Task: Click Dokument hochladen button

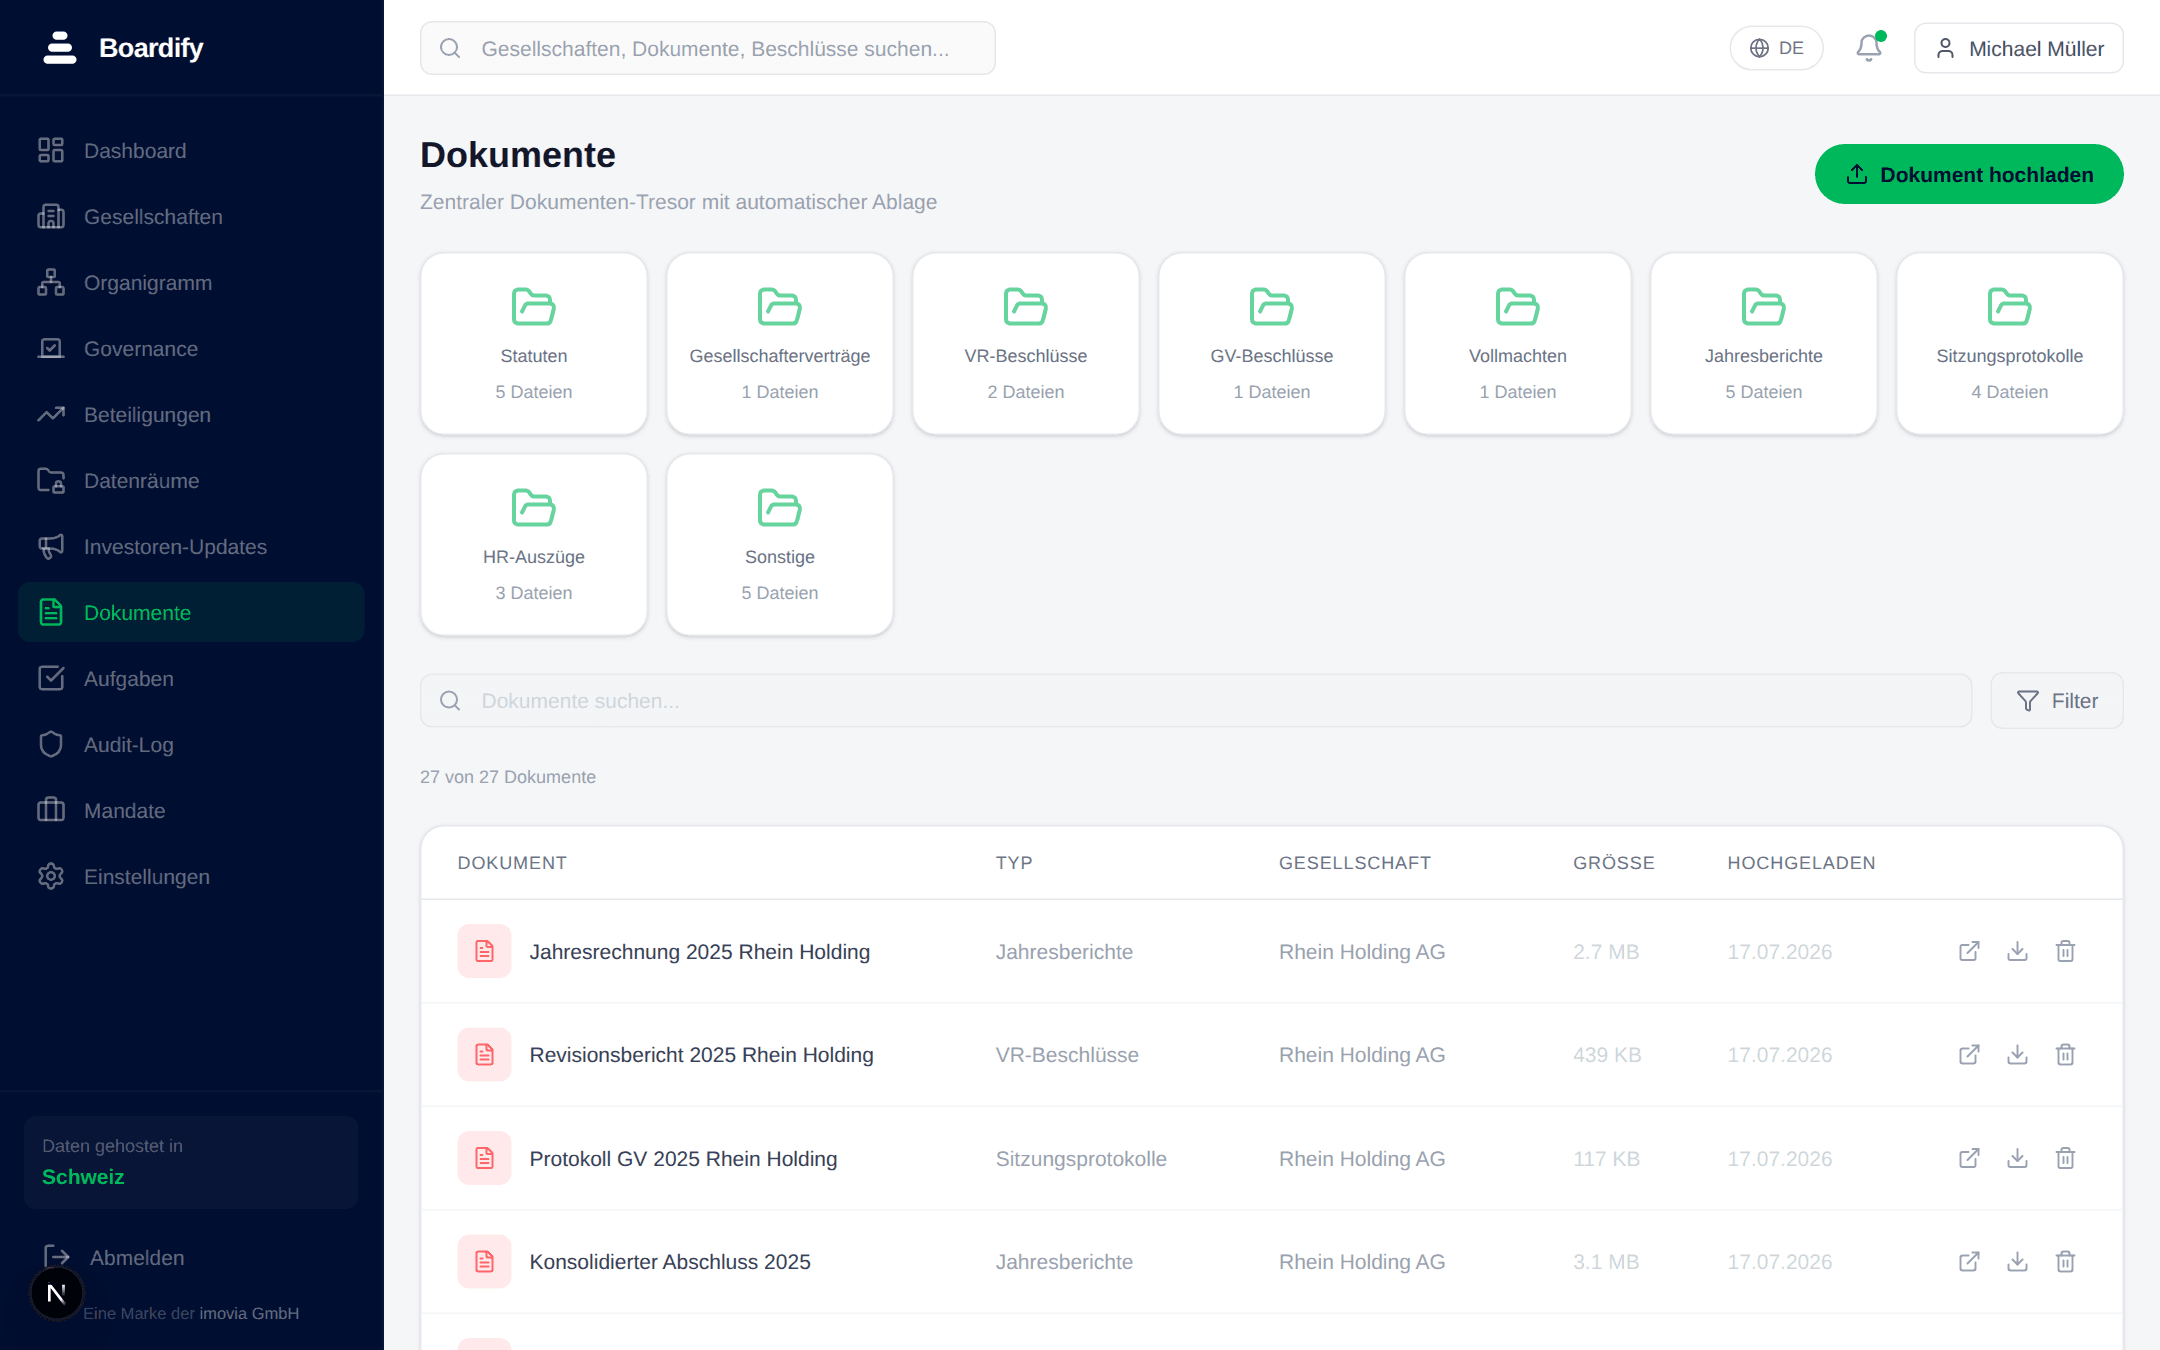Action: 1969,174
